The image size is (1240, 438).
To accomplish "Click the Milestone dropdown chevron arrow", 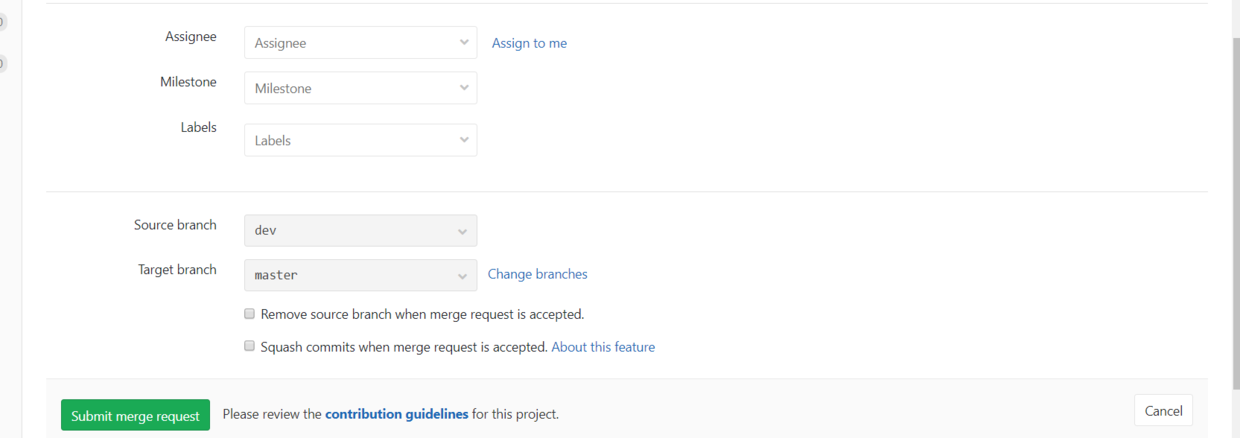I will tap(464, 88).
